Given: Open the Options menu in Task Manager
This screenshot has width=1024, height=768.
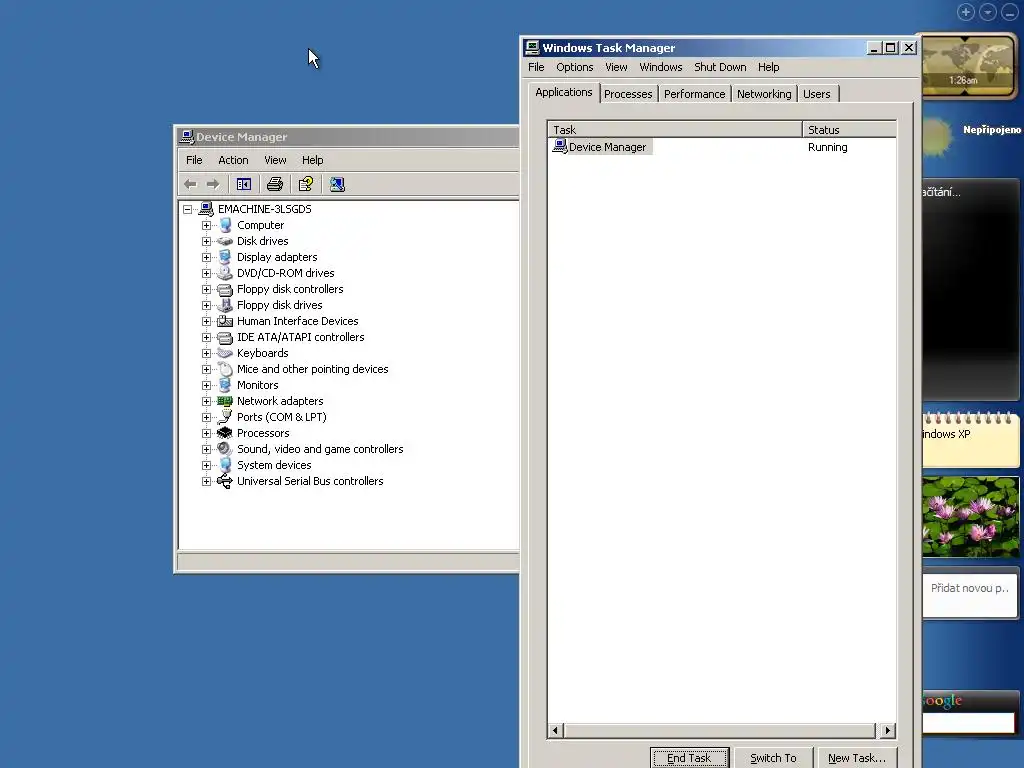Looking at the screenshot, I should (575, 67).
